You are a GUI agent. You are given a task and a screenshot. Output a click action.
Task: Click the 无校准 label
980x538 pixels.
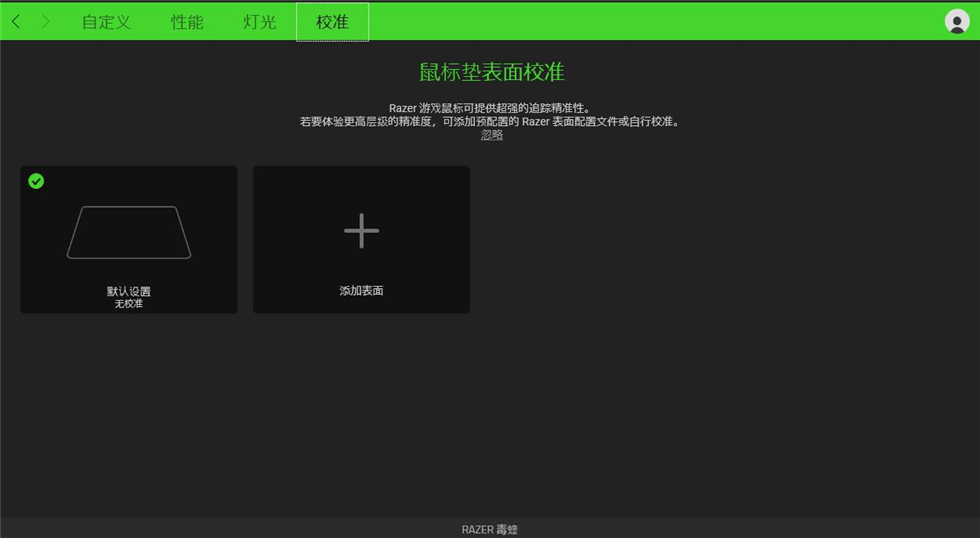point(129,304)
